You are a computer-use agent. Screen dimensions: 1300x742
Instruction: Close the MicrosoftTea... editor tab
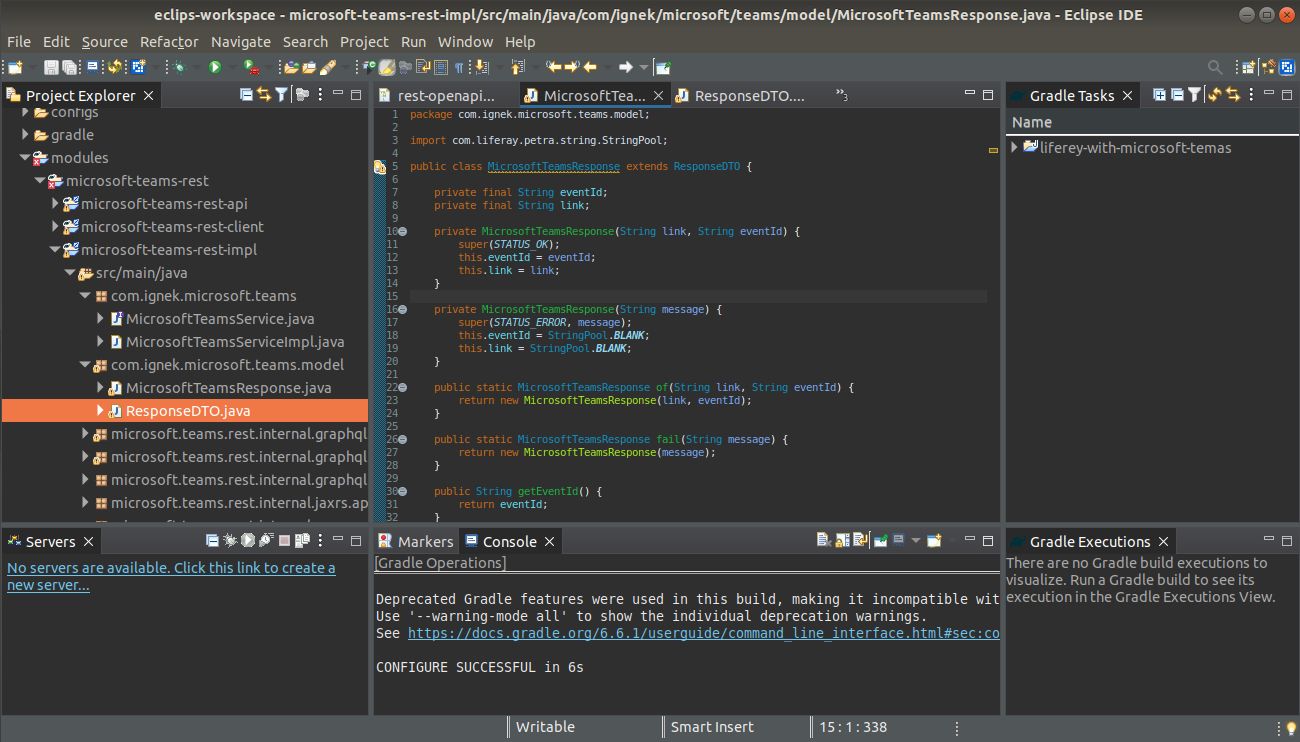coord(658,96)
